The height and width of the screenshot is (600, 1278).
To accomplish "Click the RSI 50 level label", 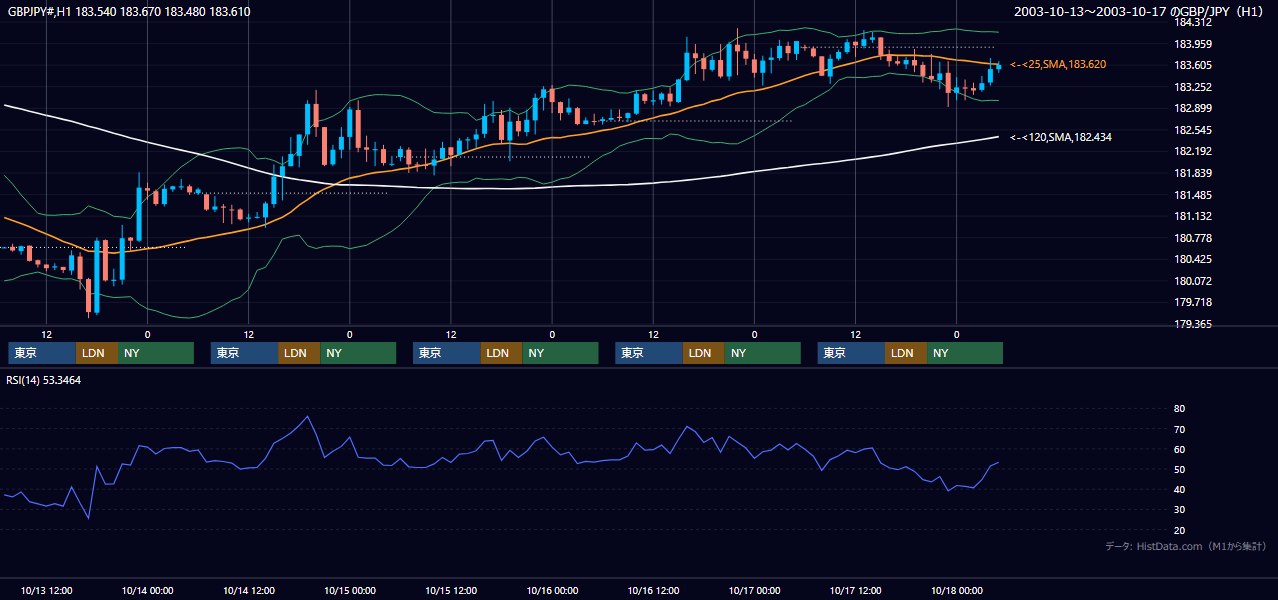I will 1179,469.
